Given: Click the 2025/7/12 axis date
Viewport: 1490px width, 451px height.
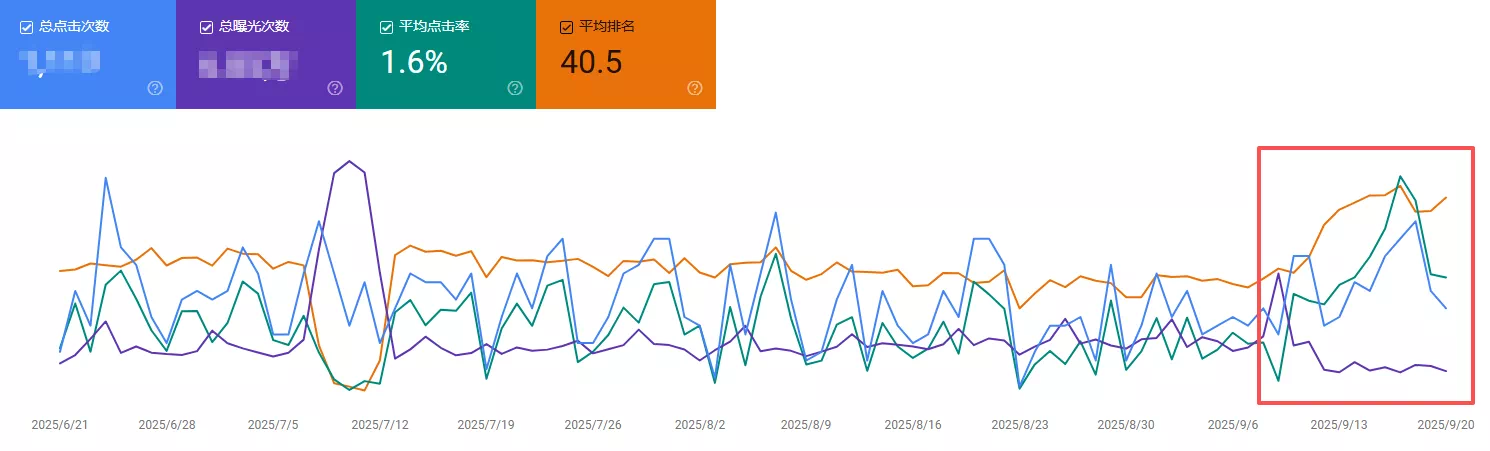Looking at the screenshot, I should 379,425.
